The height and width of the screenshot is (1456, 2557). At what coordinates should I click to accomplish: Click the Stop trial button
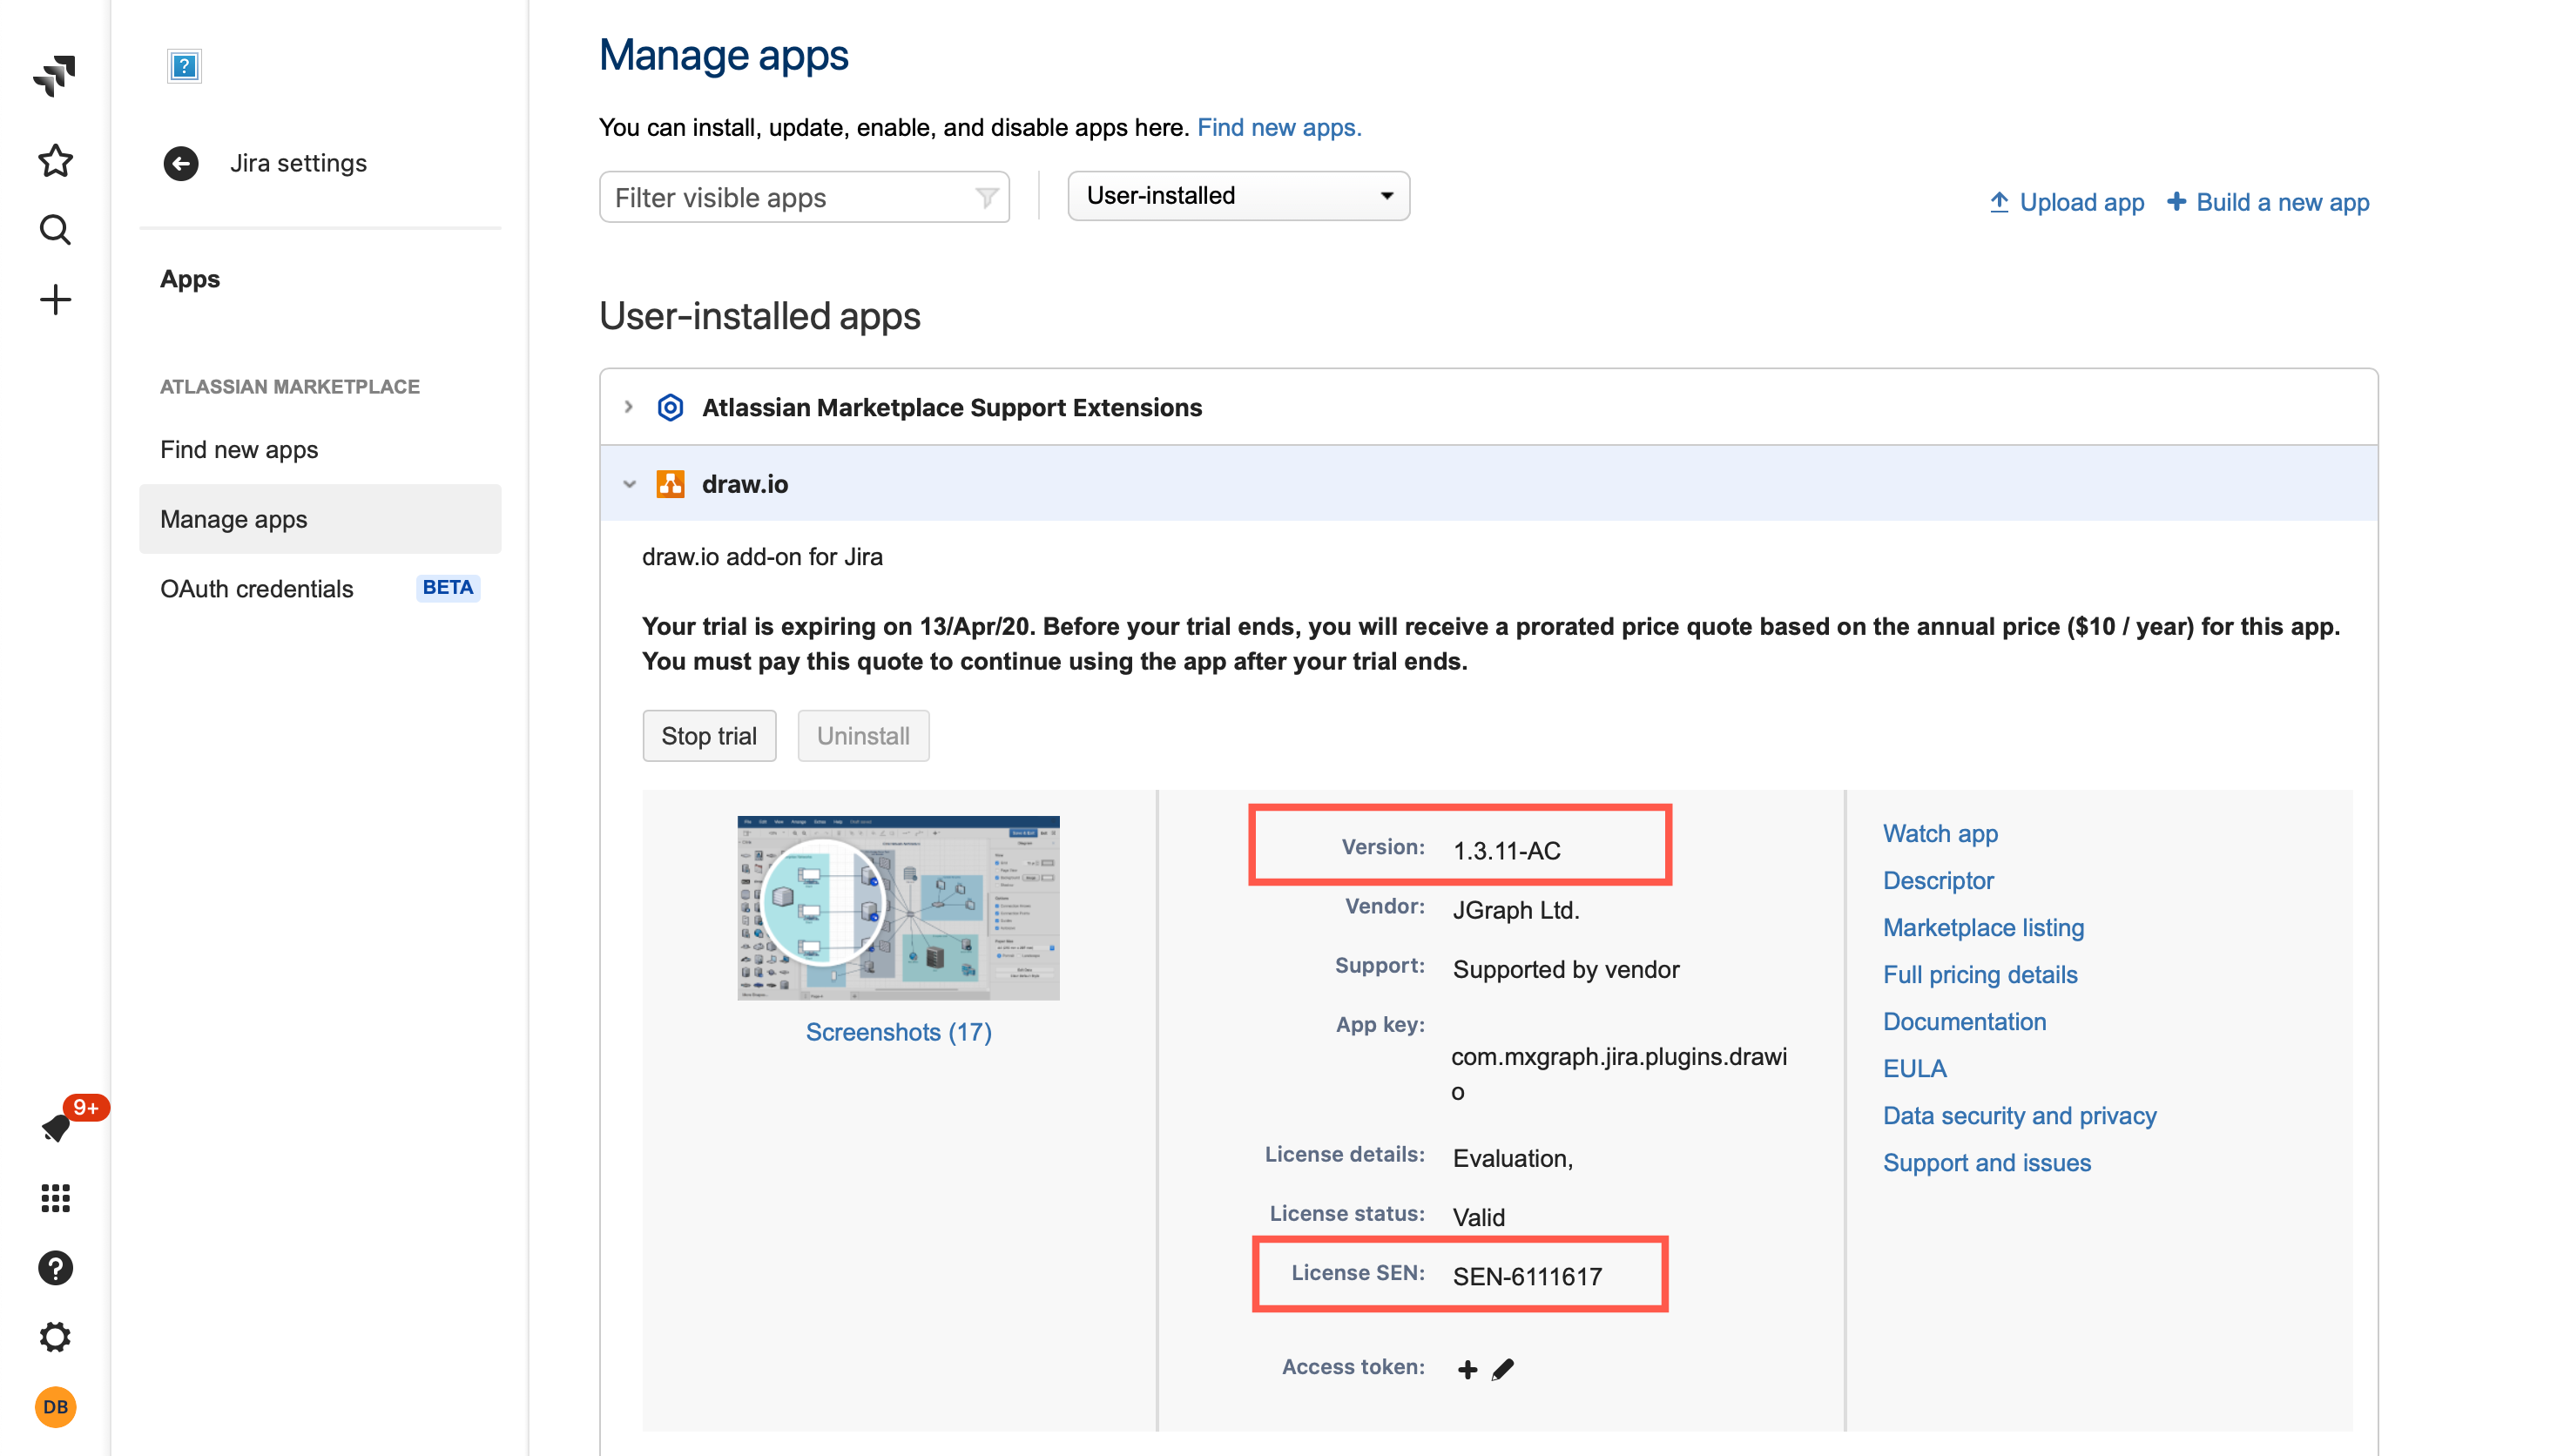tap(708, 734)
